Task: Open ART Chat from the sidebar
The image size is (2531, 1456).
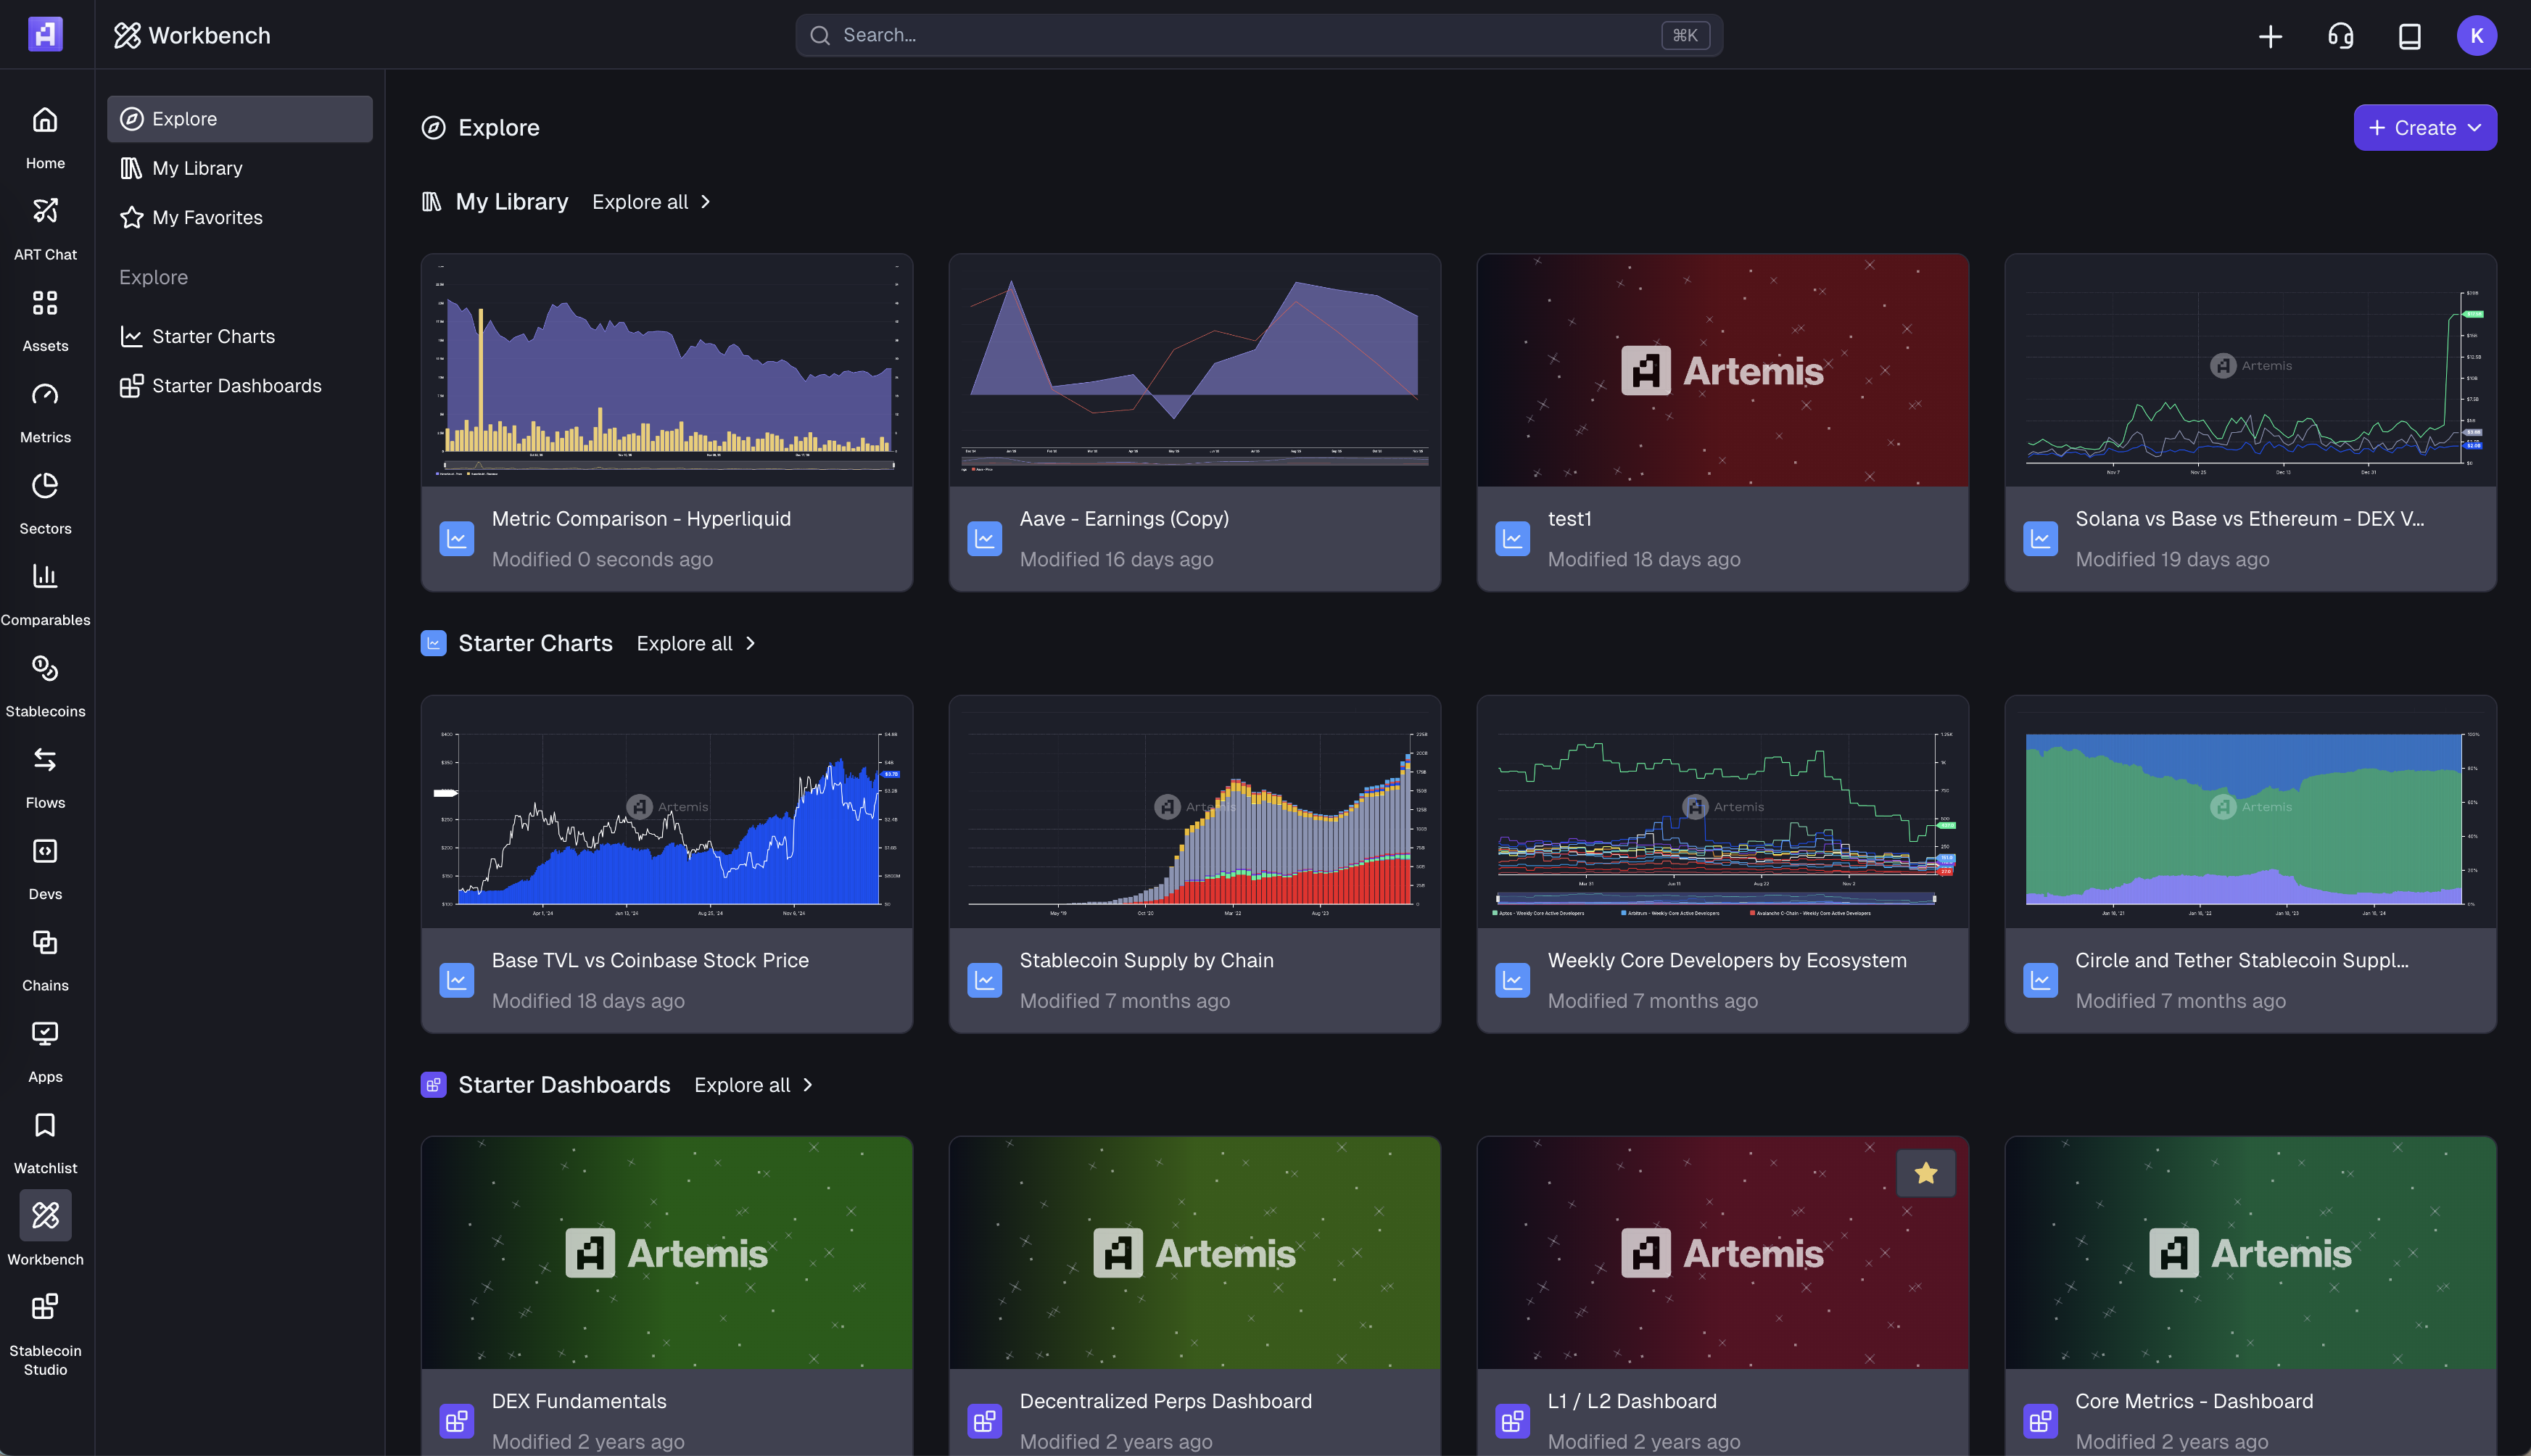Action: 45,227
